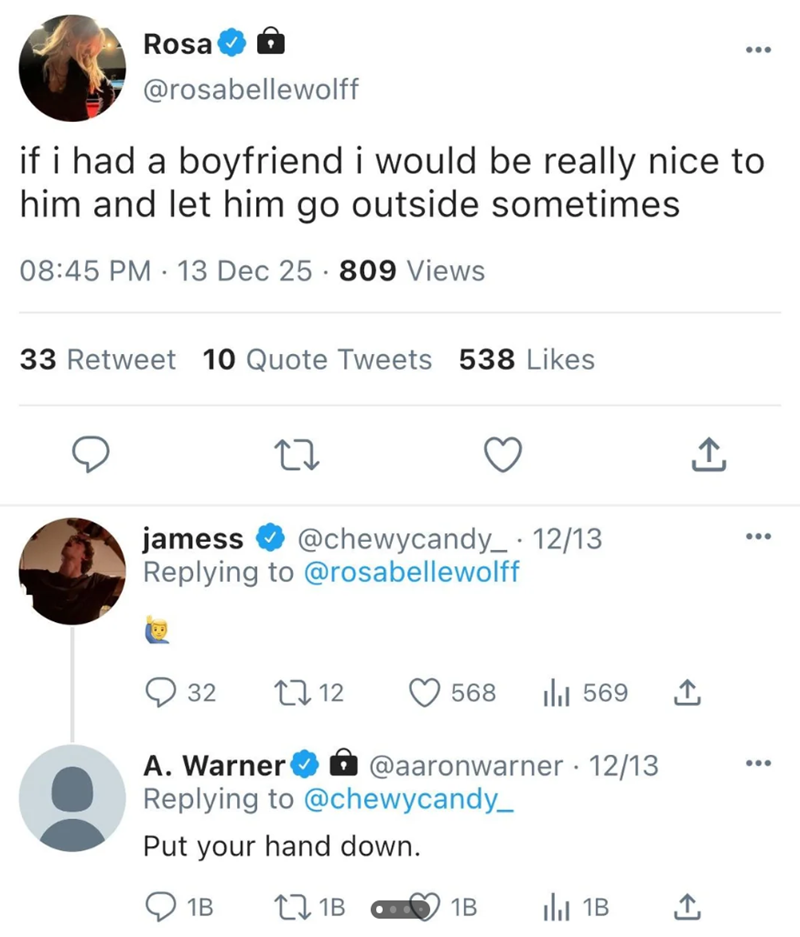Open the more options menu on A. Warner's reply
This screenshot has height=937, width=800.
point(758,762)
